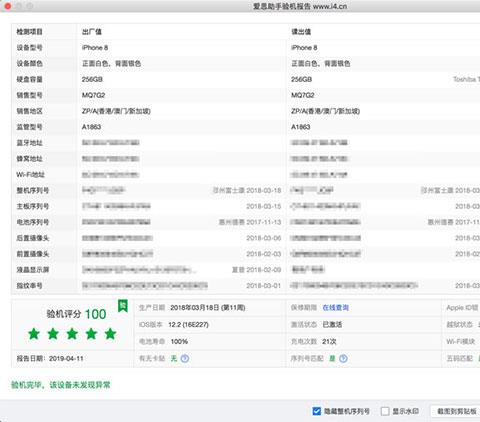Select the 主板序列号 row label
This screenshot has width=480, height=422.
click(33, 206)
